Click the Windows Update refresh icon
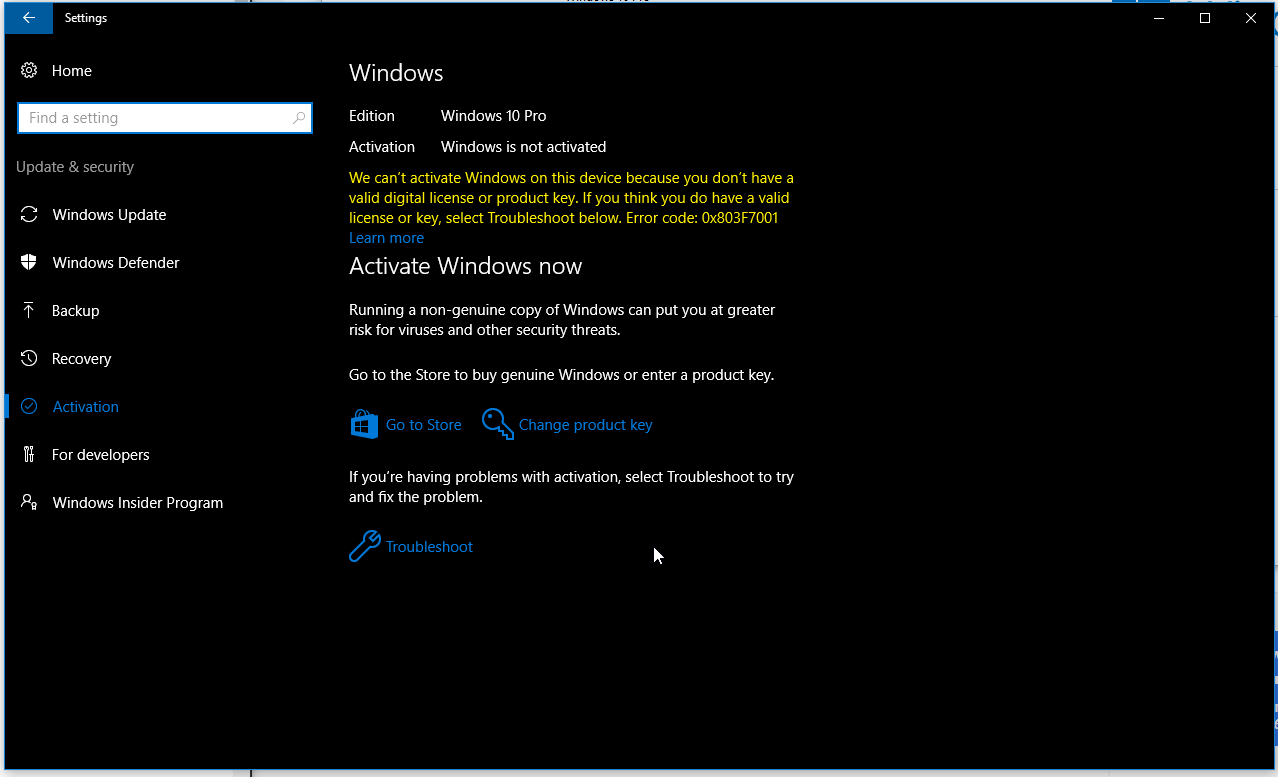 [30, 215]
